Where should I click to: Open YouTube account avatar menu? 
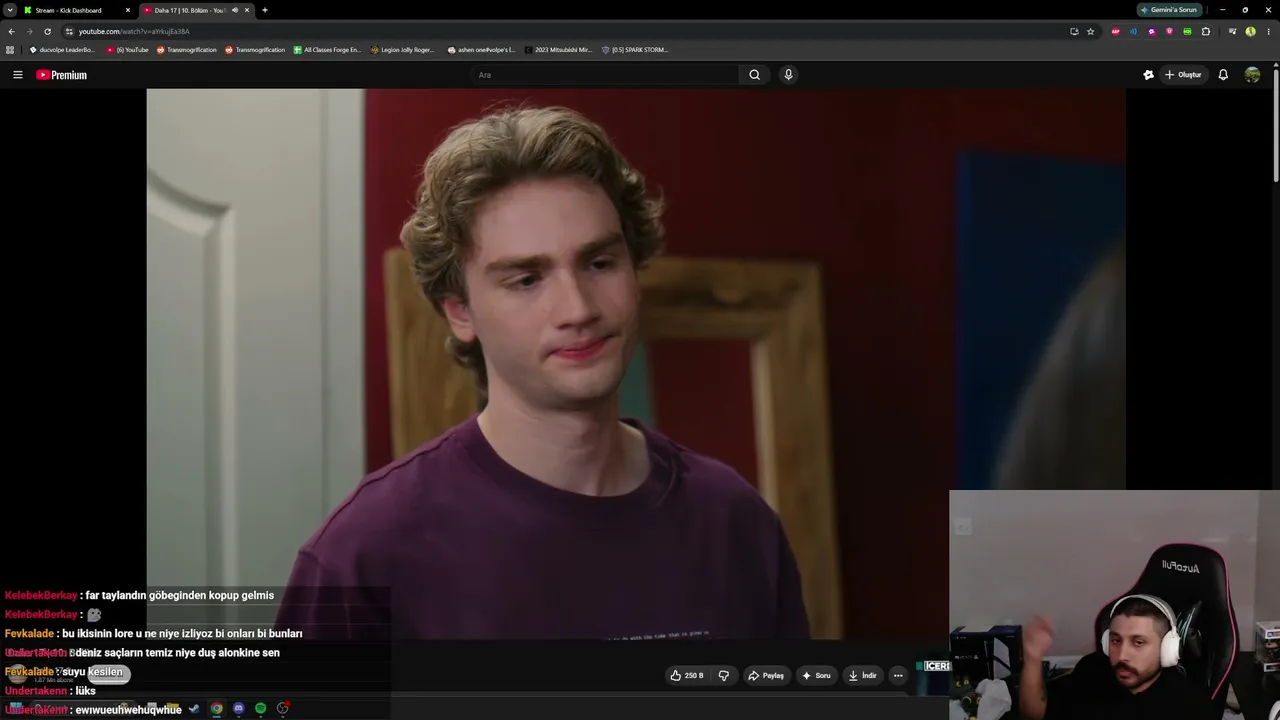(x=1252, y=75)
